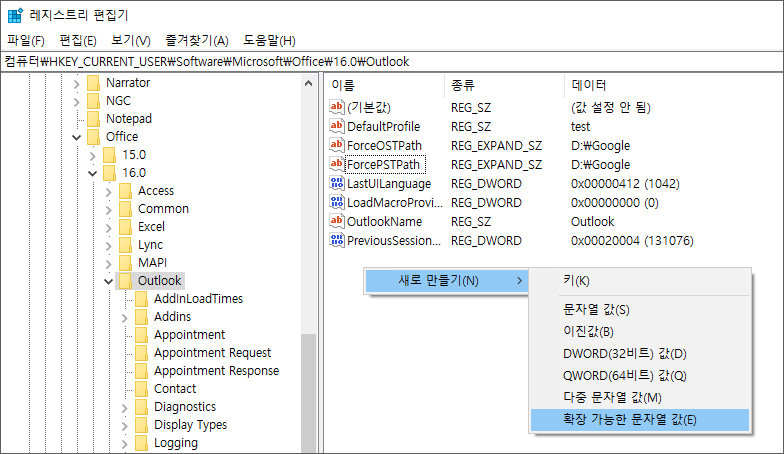Open the 파일(F) menu
This screenshot has width=784, height=454.
tap(26, 40)
